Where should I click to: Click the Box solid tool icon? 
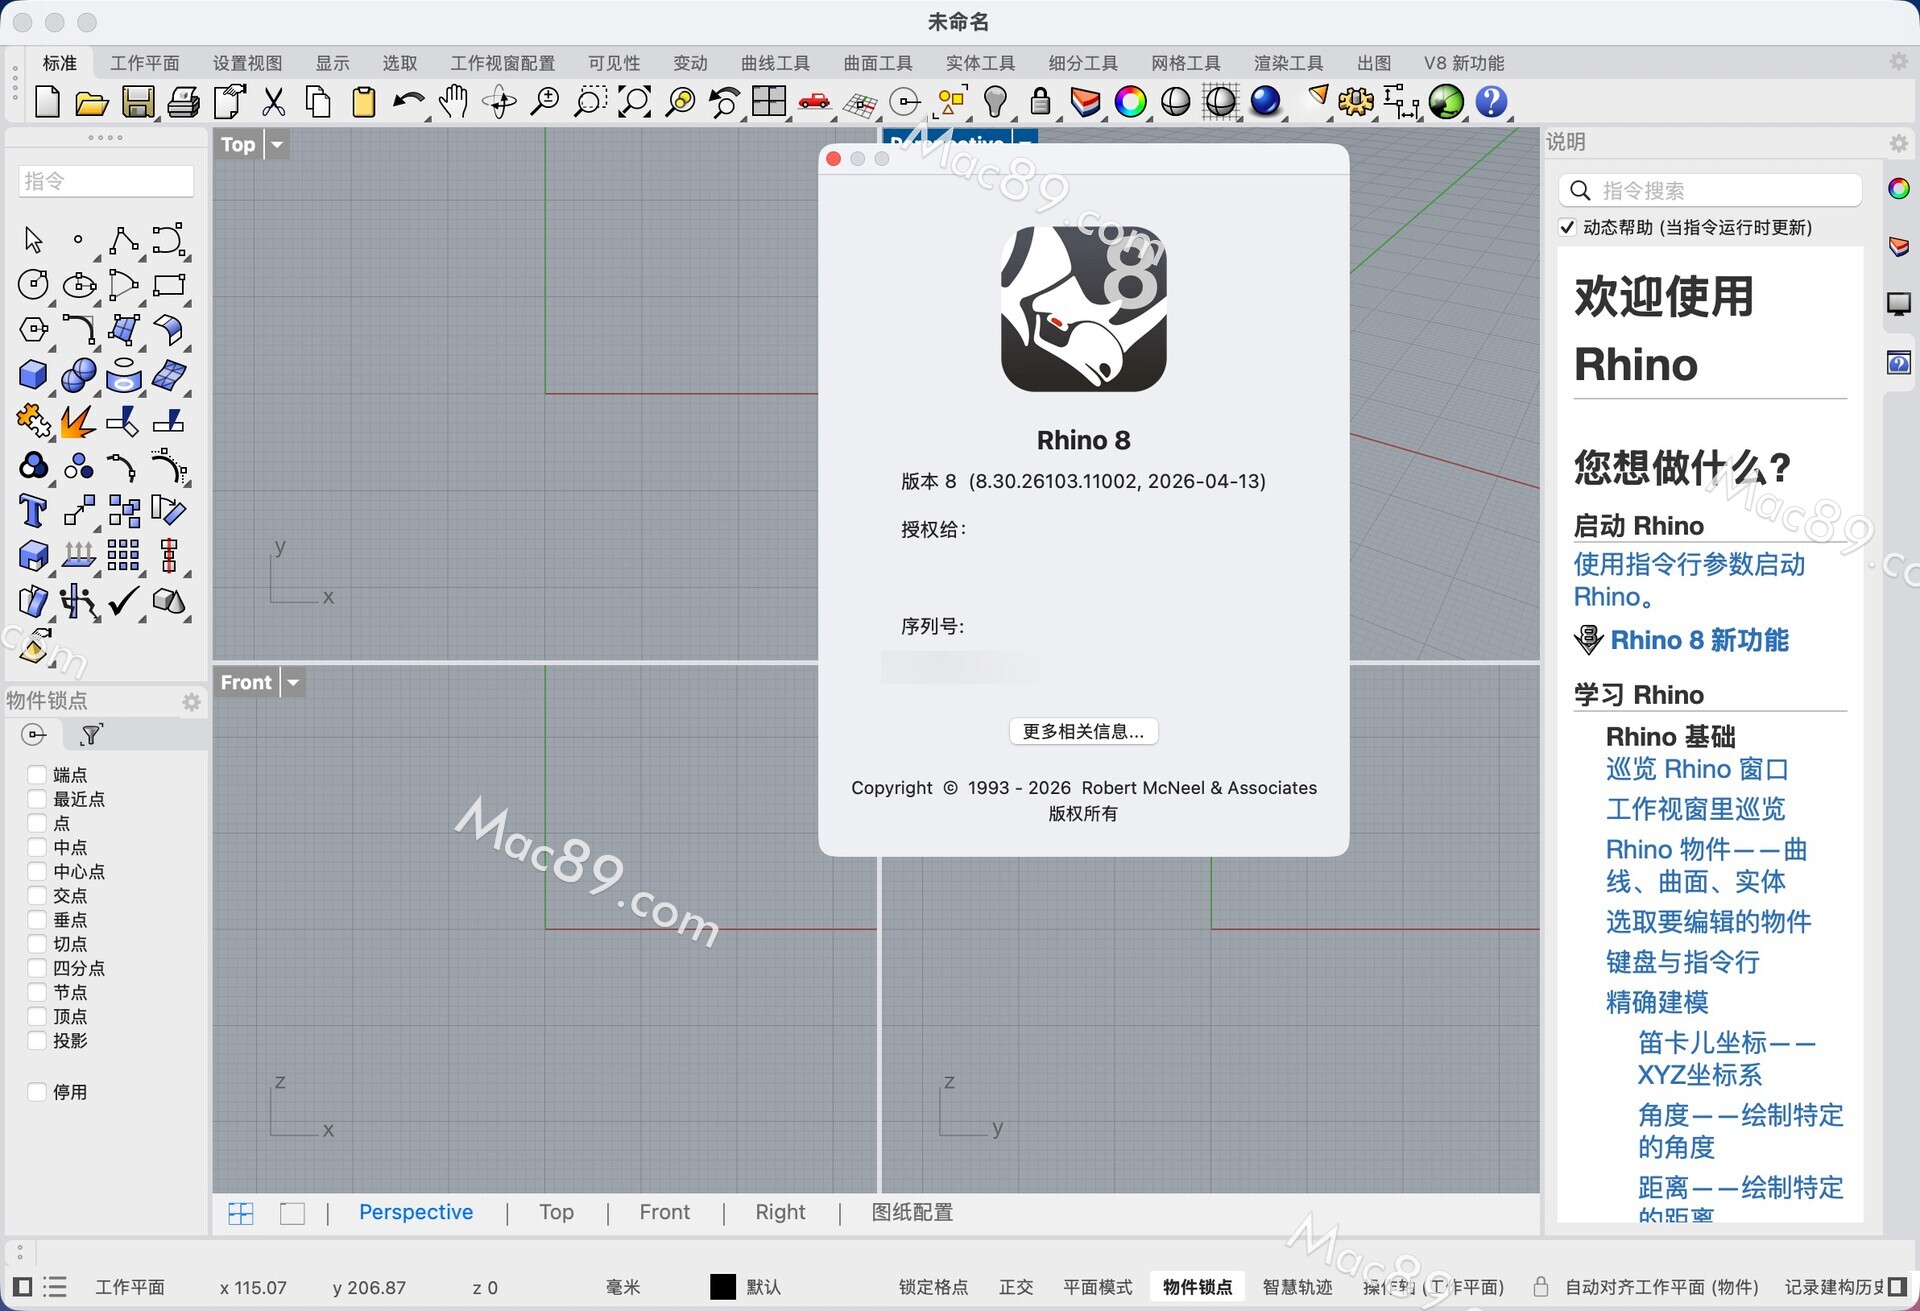pyautogui.click(x=33, y=375)
